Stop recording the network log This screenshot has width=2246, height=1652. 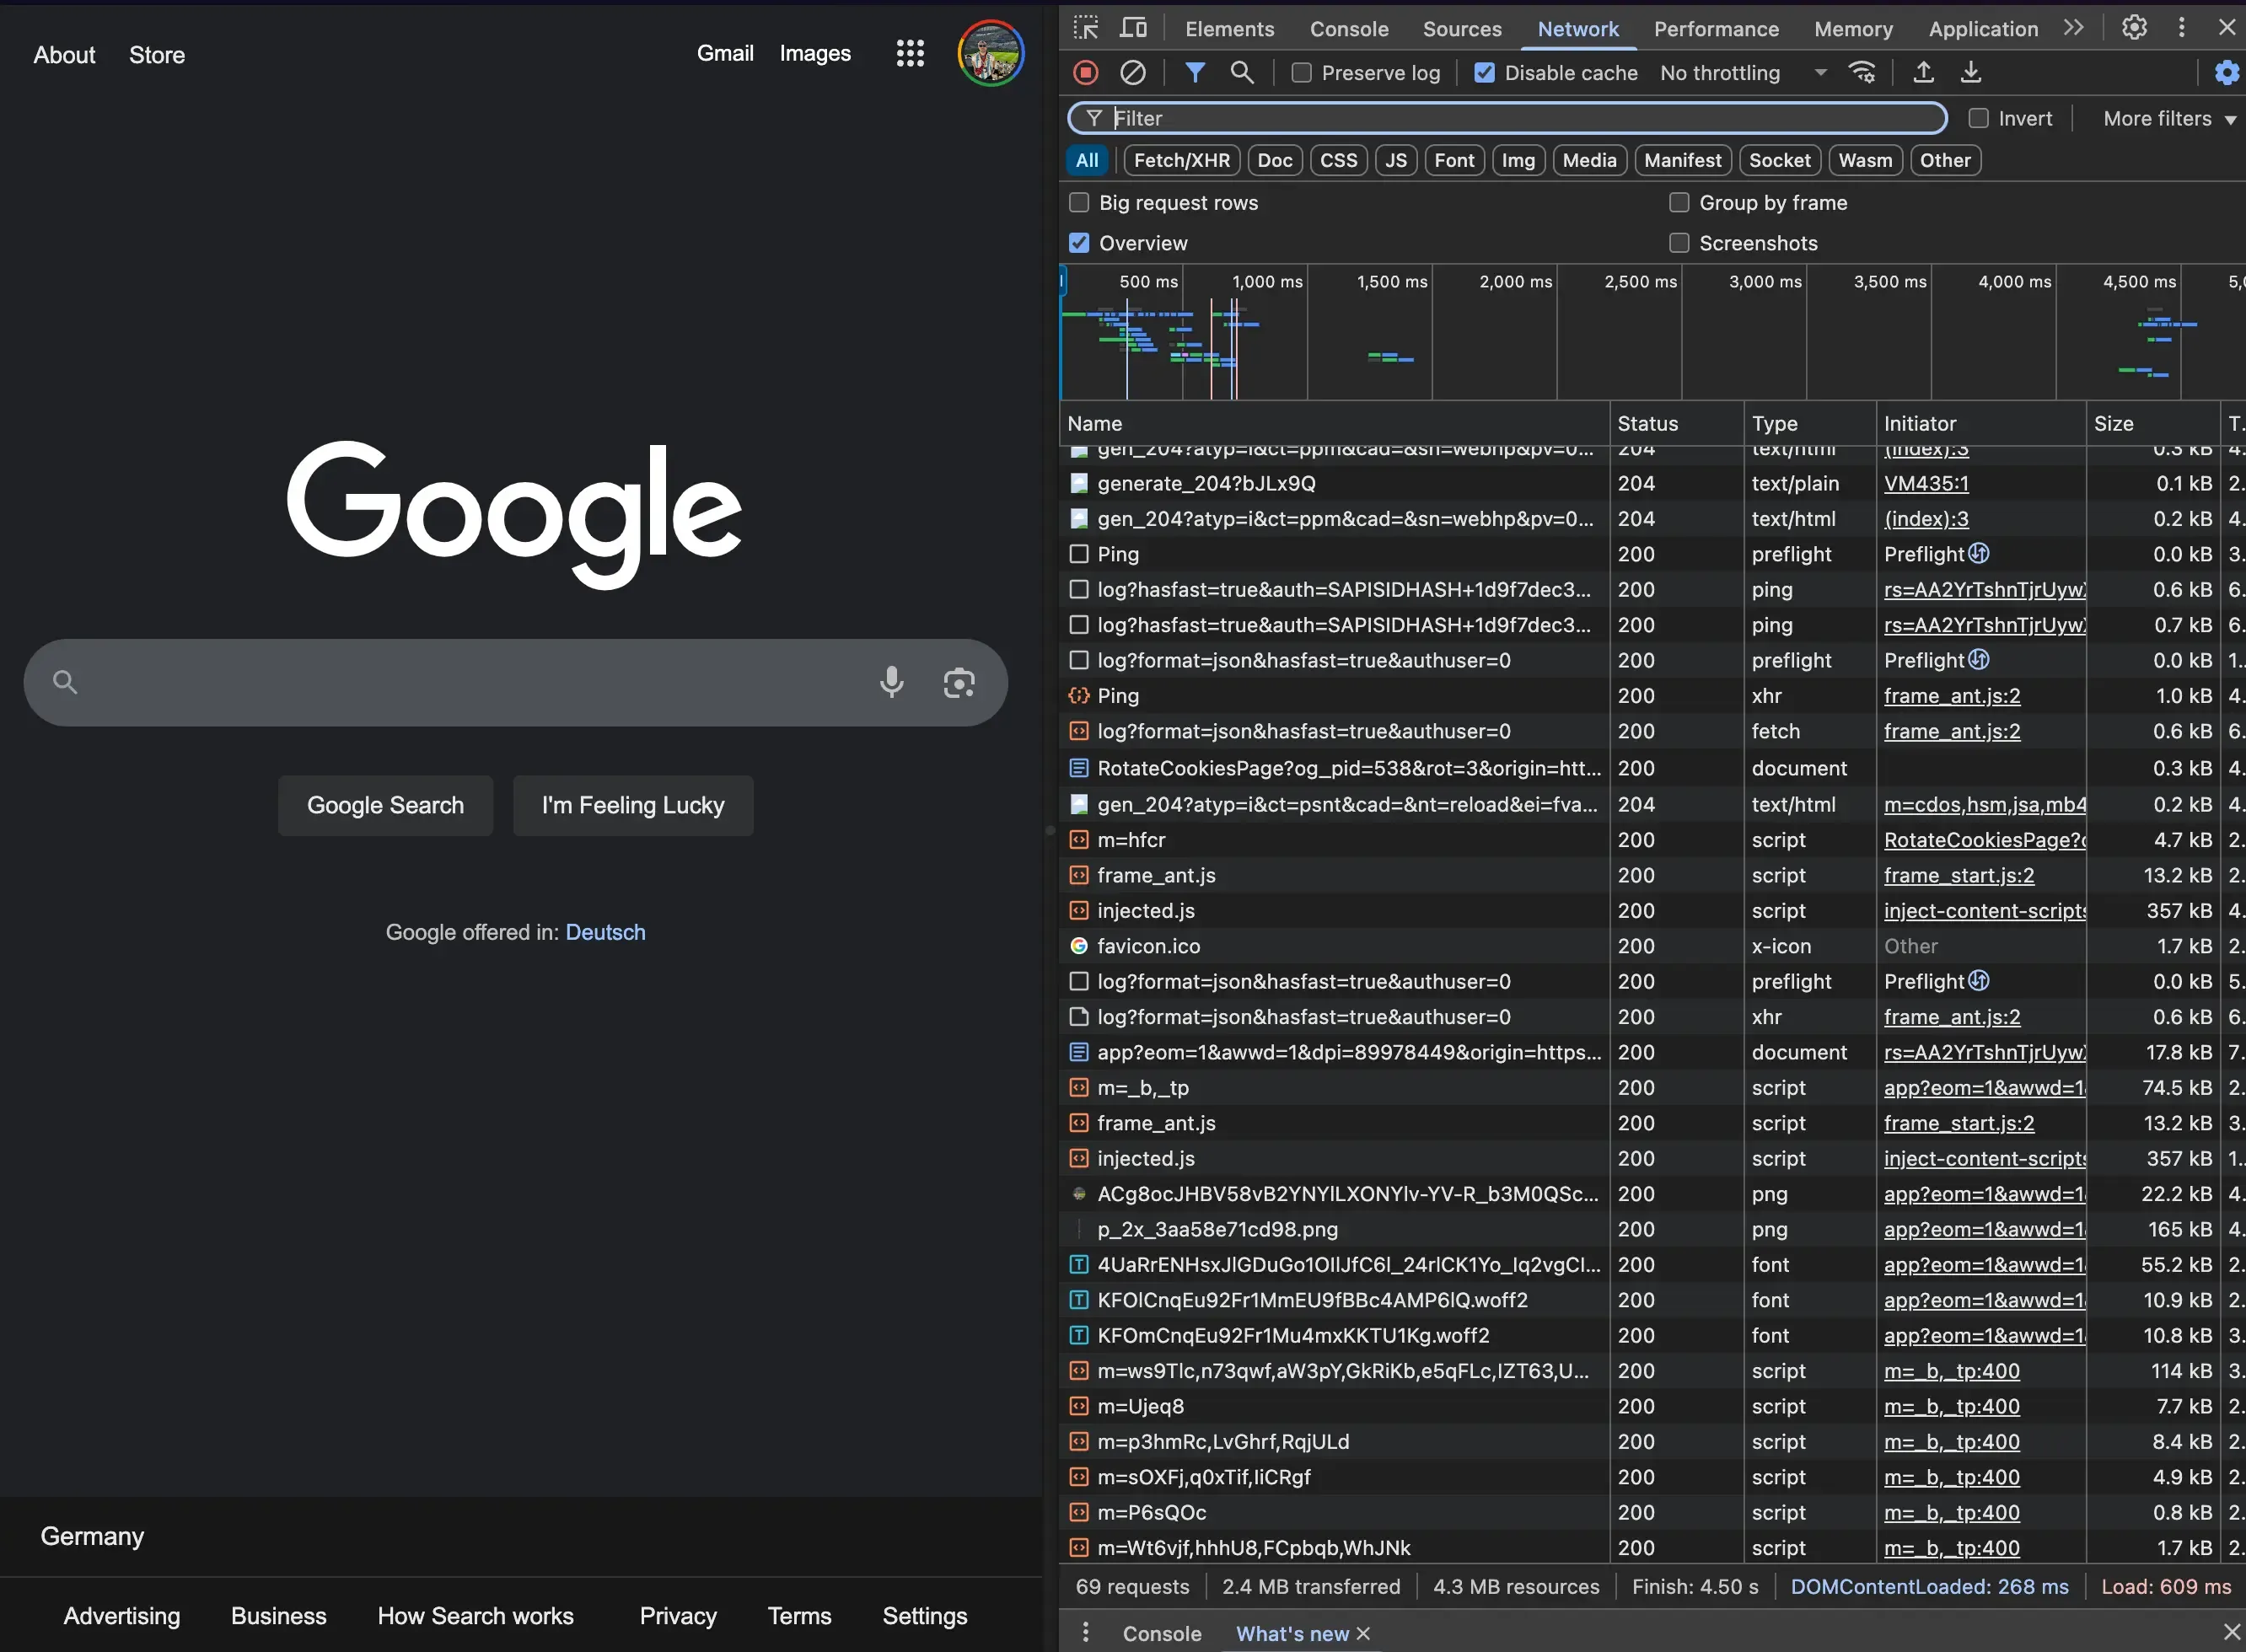tap(1086, 72)
